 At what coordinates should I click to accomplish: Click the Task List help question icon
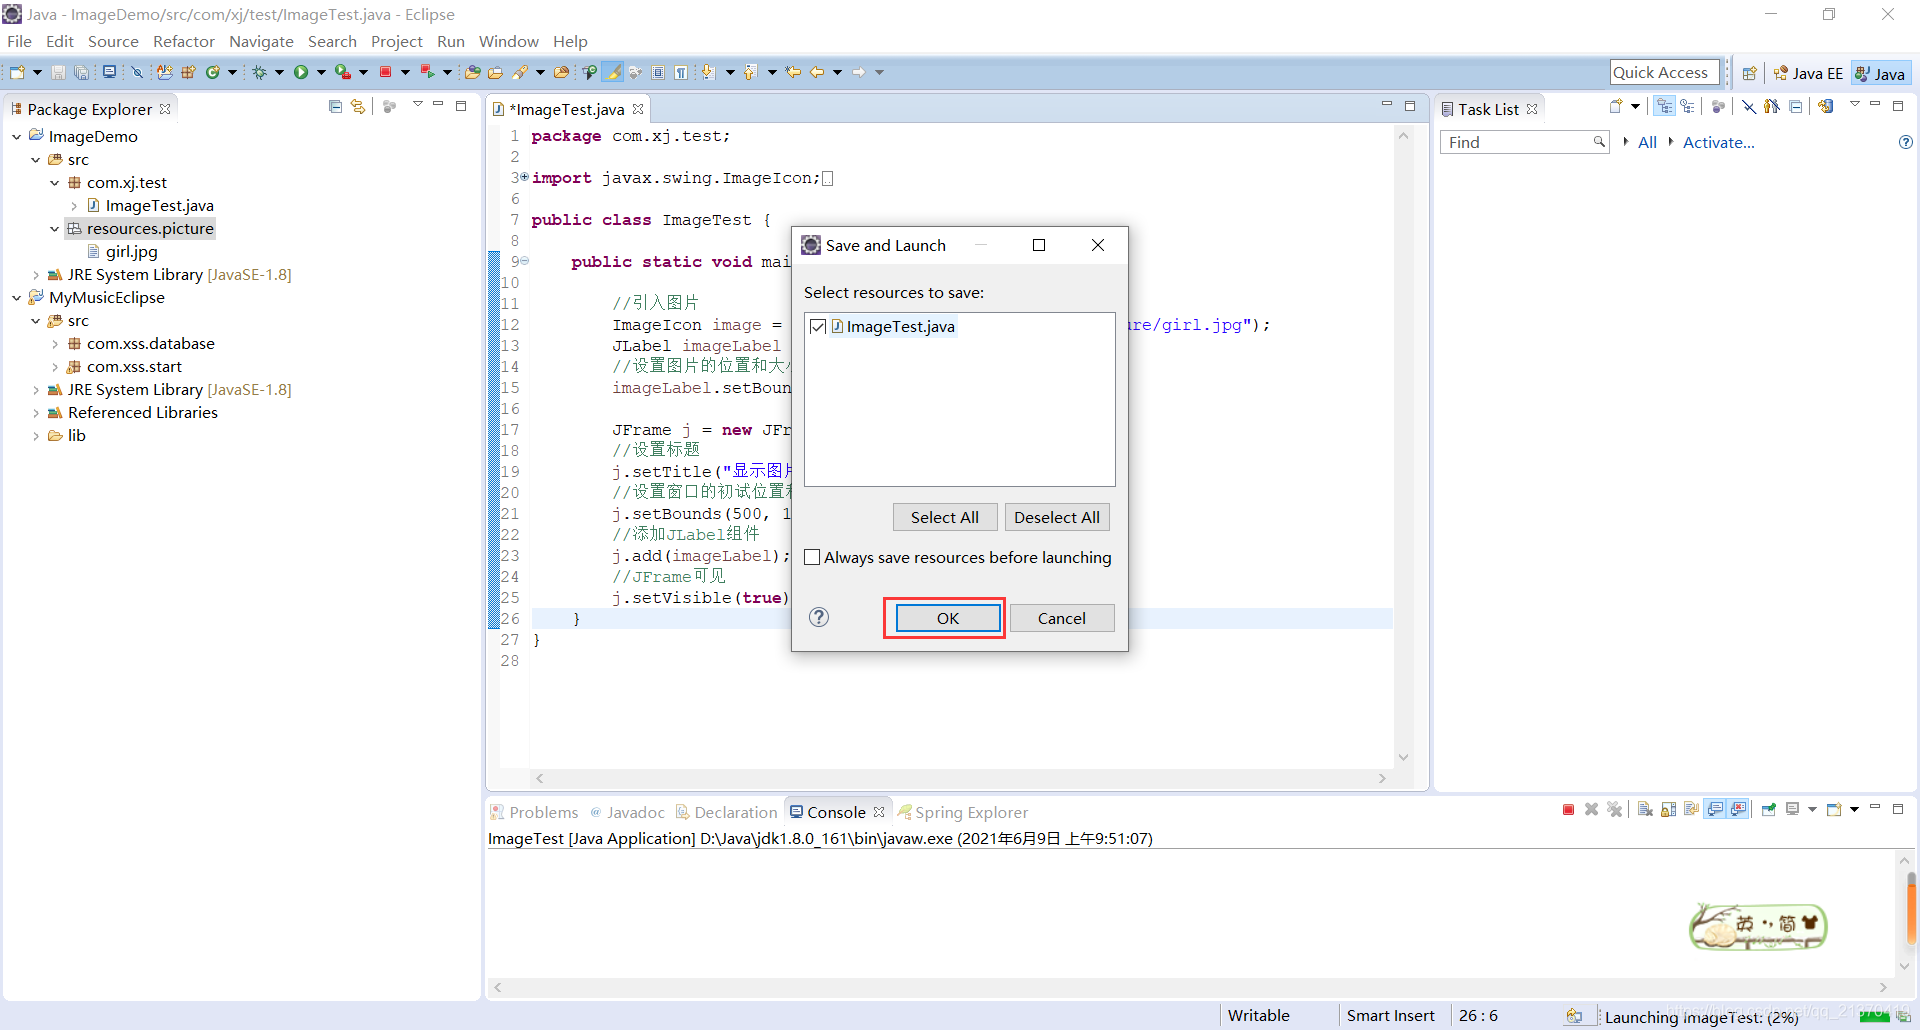click(x=1906, y=142)
